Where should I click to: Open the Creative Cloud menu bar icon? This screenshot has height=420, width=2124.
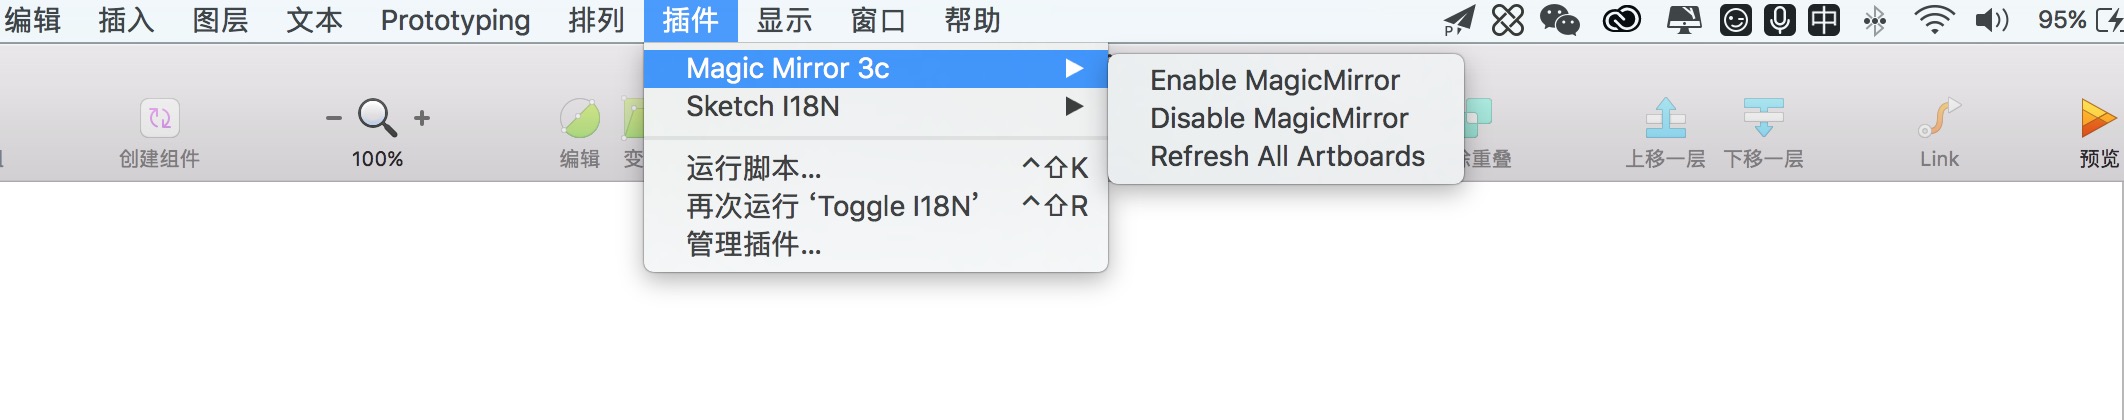pos(1621,20)
